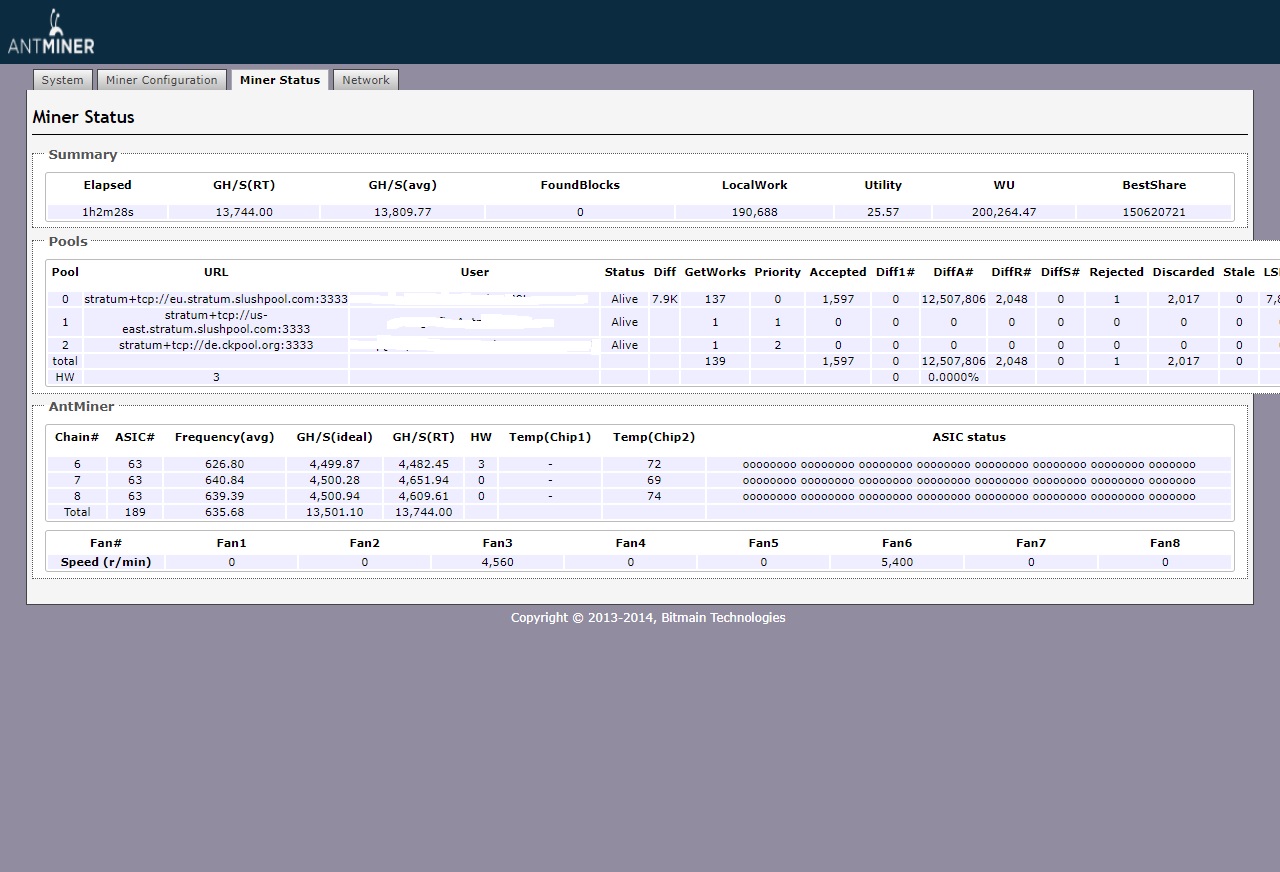Click the LocalWork value 190,688

pyautogui.click(x=754, y=212)
